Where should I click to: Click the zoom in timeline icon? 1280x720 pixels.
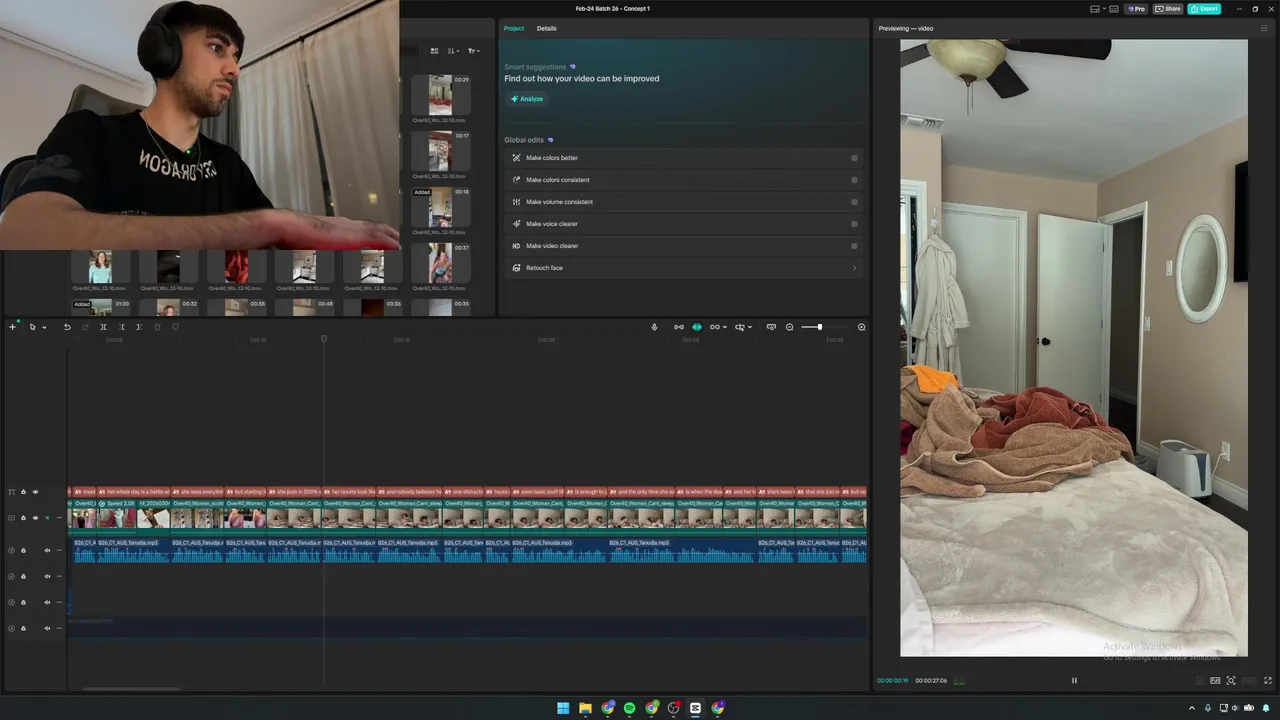point(861,327)
